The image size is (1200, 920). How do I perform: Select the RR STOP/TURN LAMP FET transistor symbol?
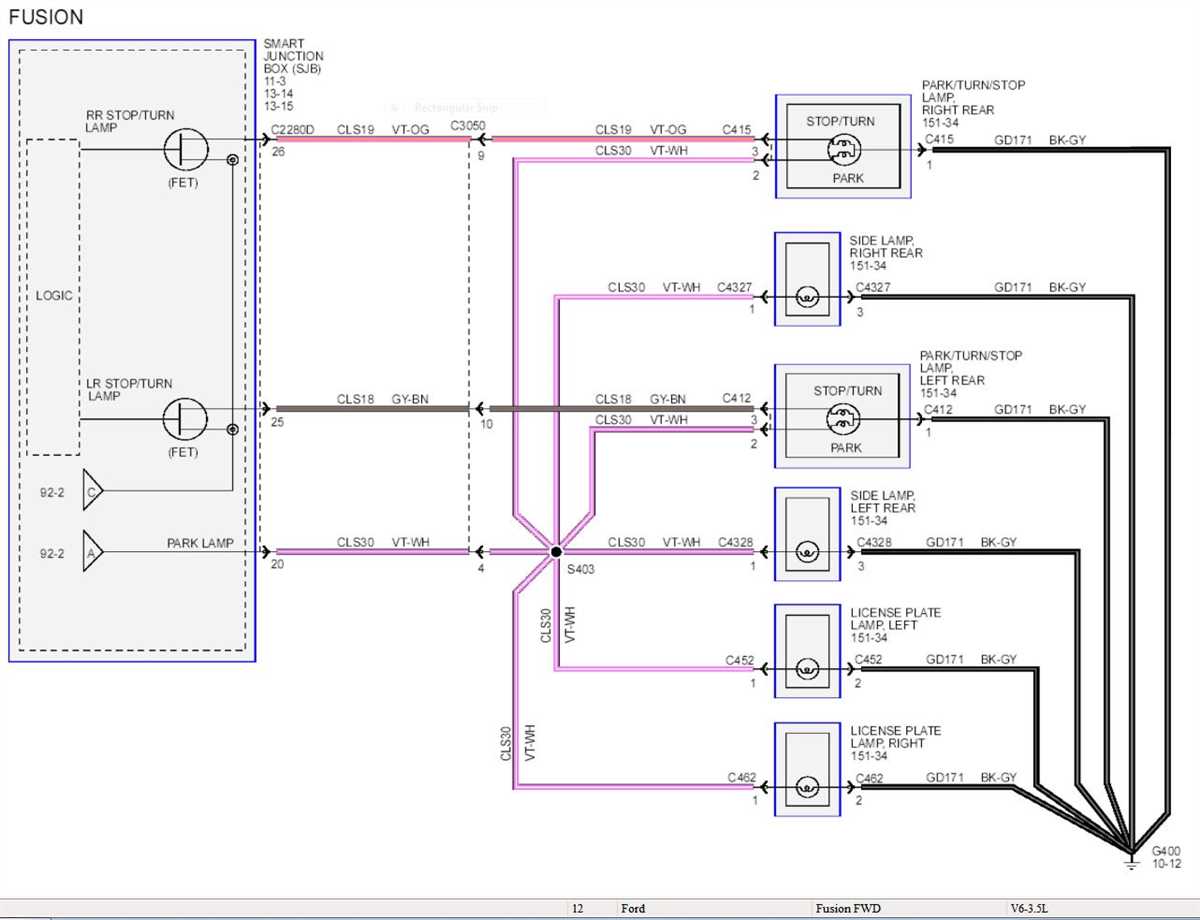[x=186, y=149]
